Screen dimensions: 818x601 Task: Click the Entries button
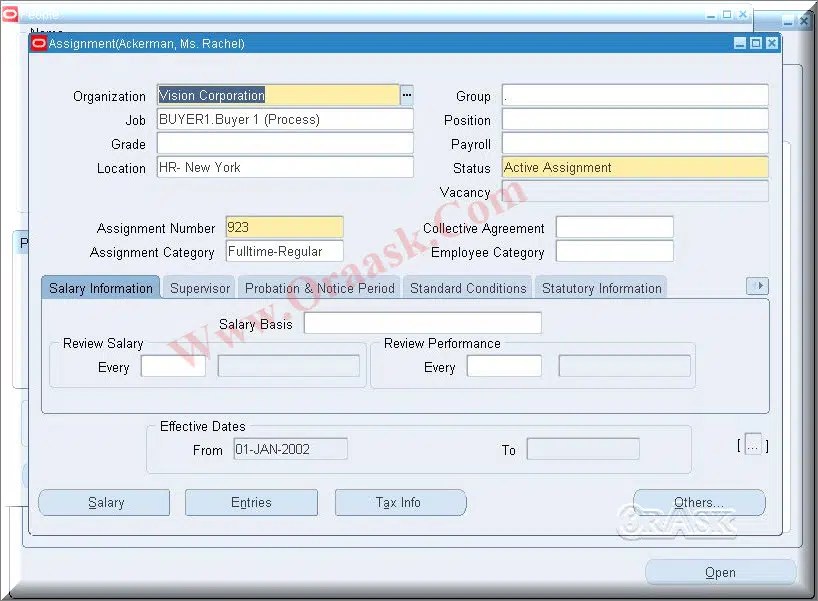[251, 502]
